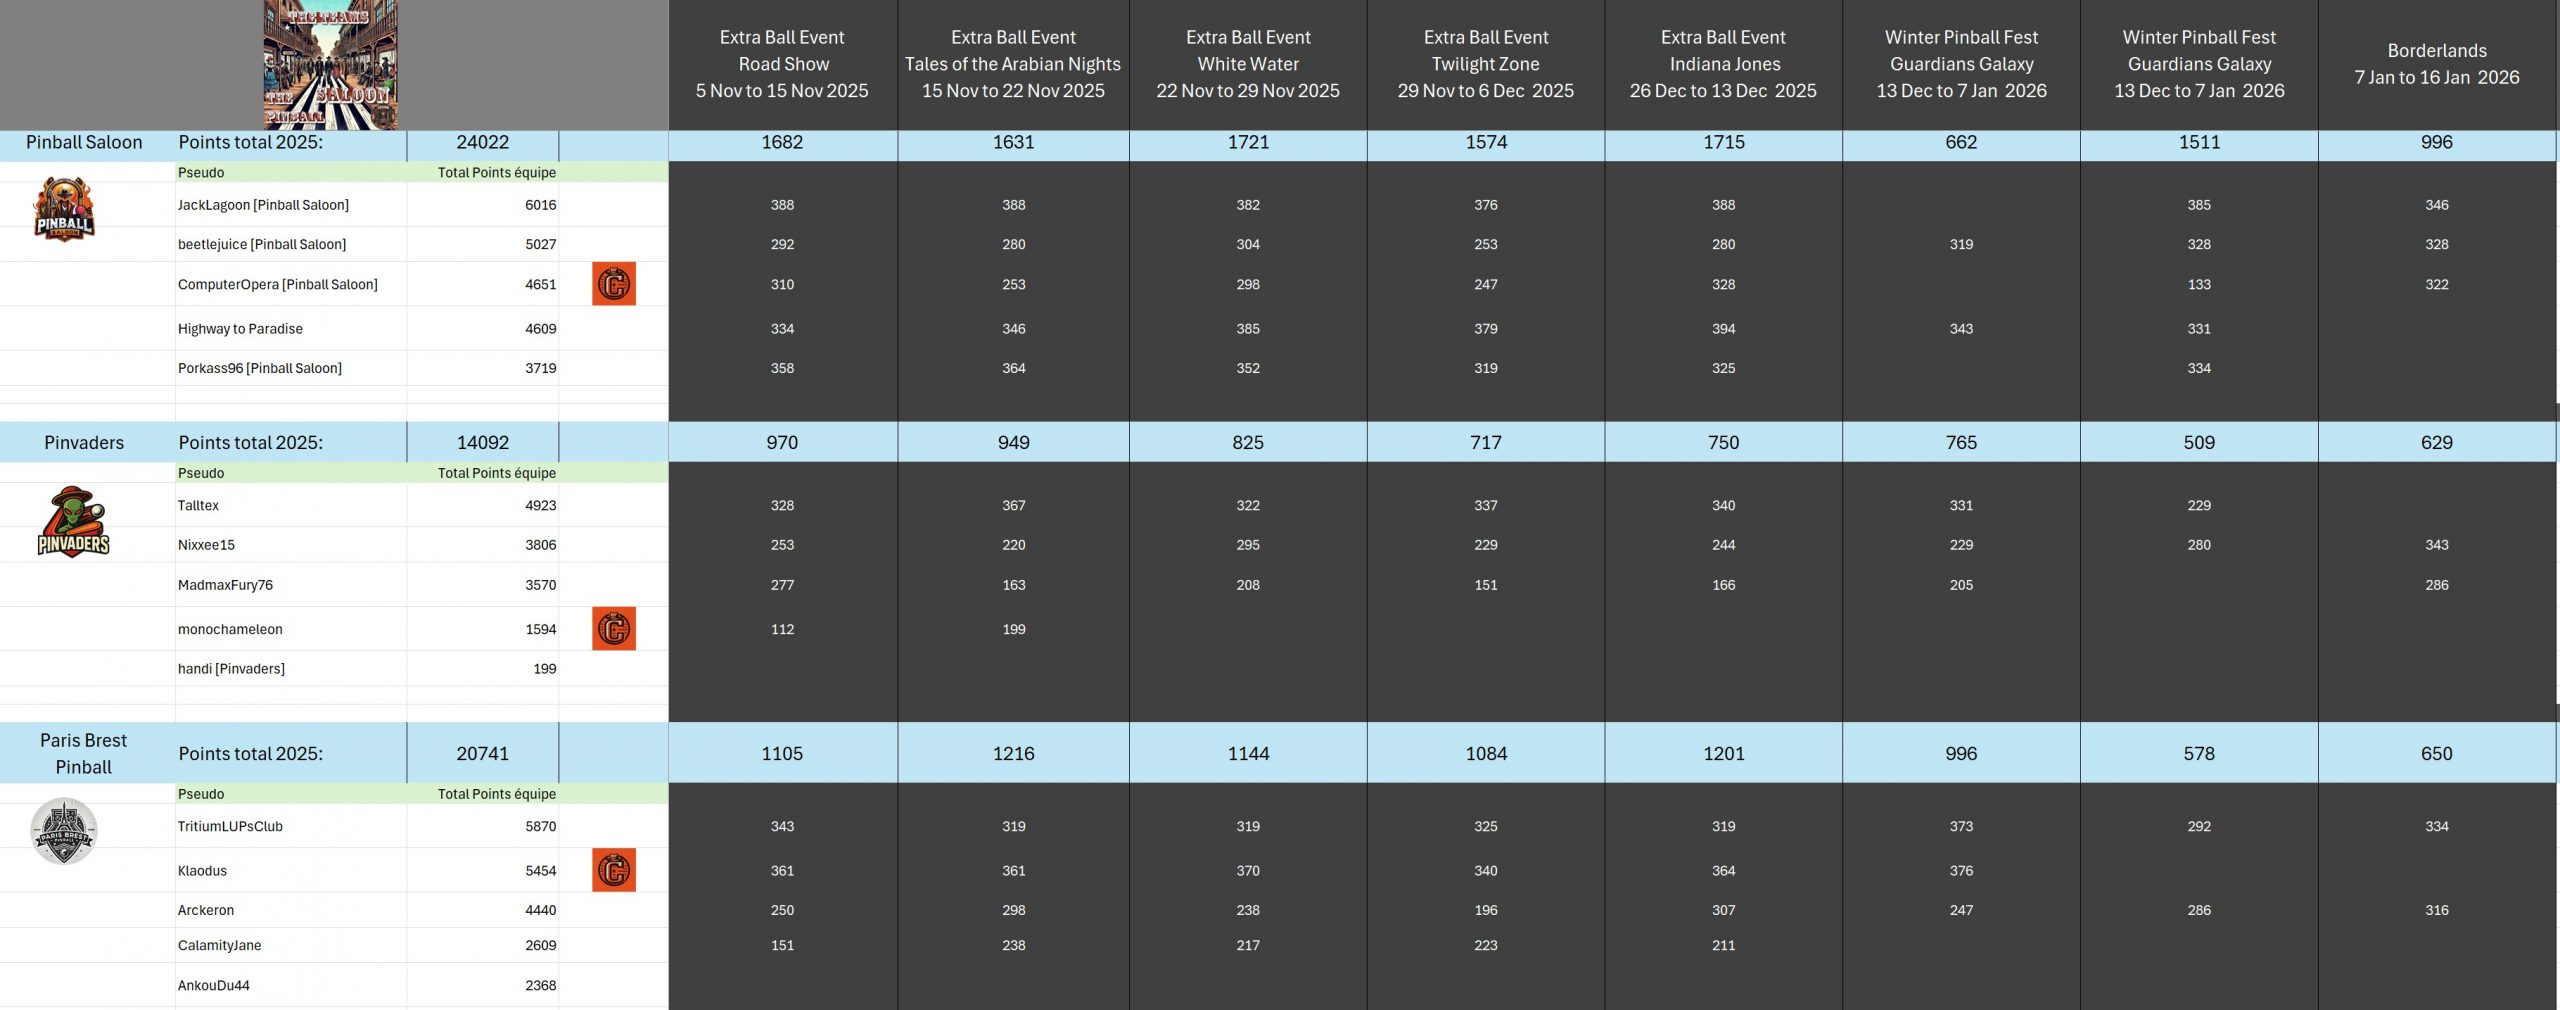The width and height of the screenshot is (2560, 1010).
Task: Select Talltex's team points value 4923
Action: [x=540, y=506]
